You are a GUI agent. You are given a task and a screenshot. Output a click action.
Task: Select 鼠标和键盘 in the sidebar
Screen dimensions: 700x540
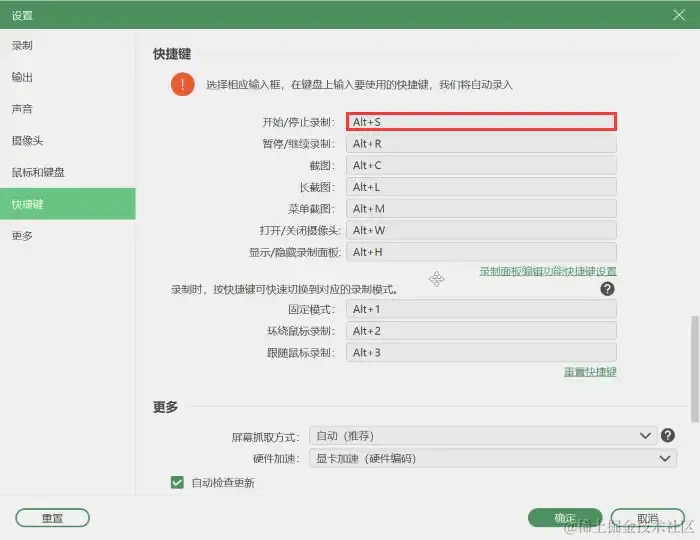click(67, 172)
